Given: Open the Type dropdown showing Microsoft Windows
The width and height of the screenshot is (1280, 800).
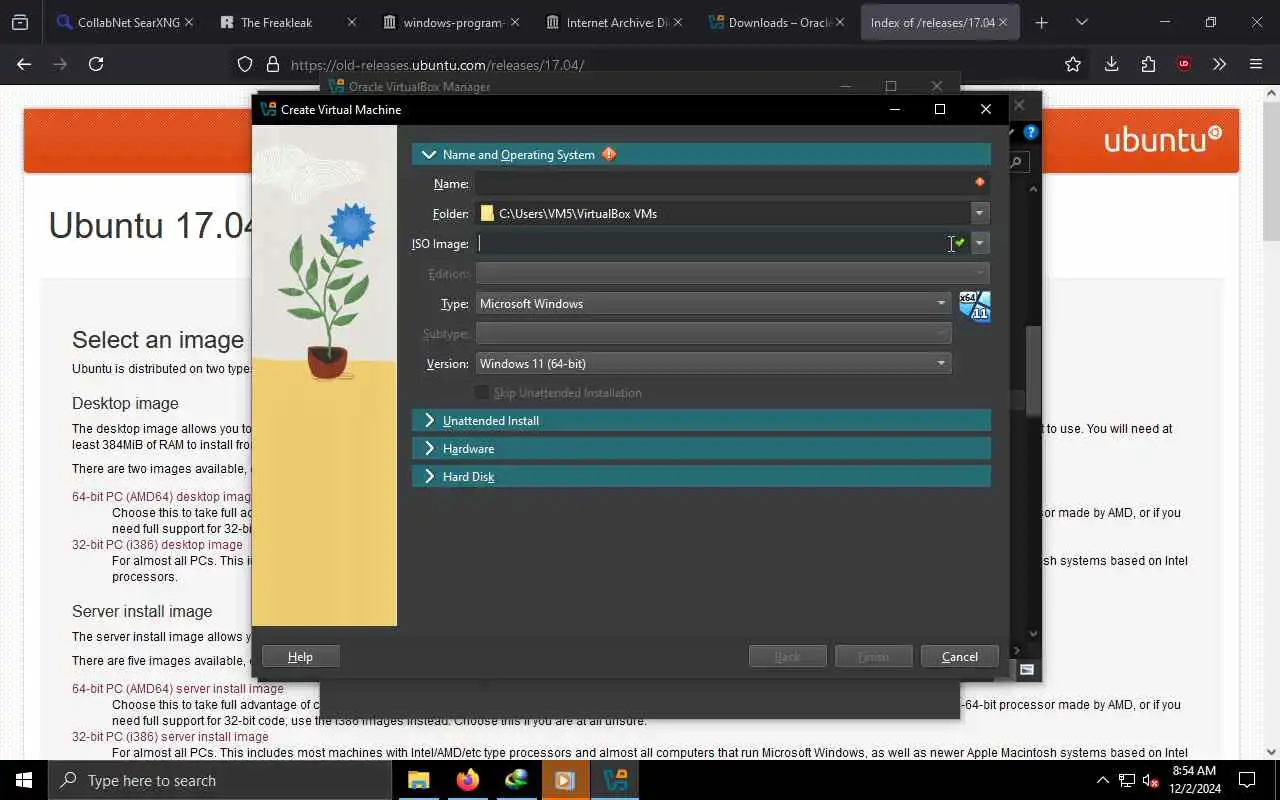Looking at the screenshot, I should (713, 303).
